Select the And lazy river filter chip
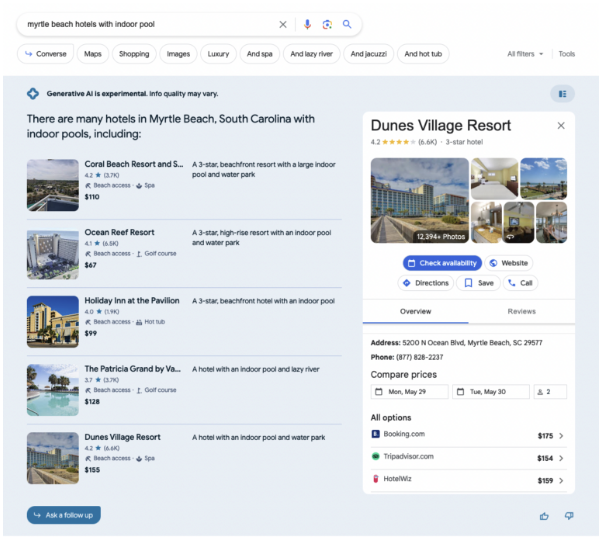599x537 pixels. pos(311,54)
